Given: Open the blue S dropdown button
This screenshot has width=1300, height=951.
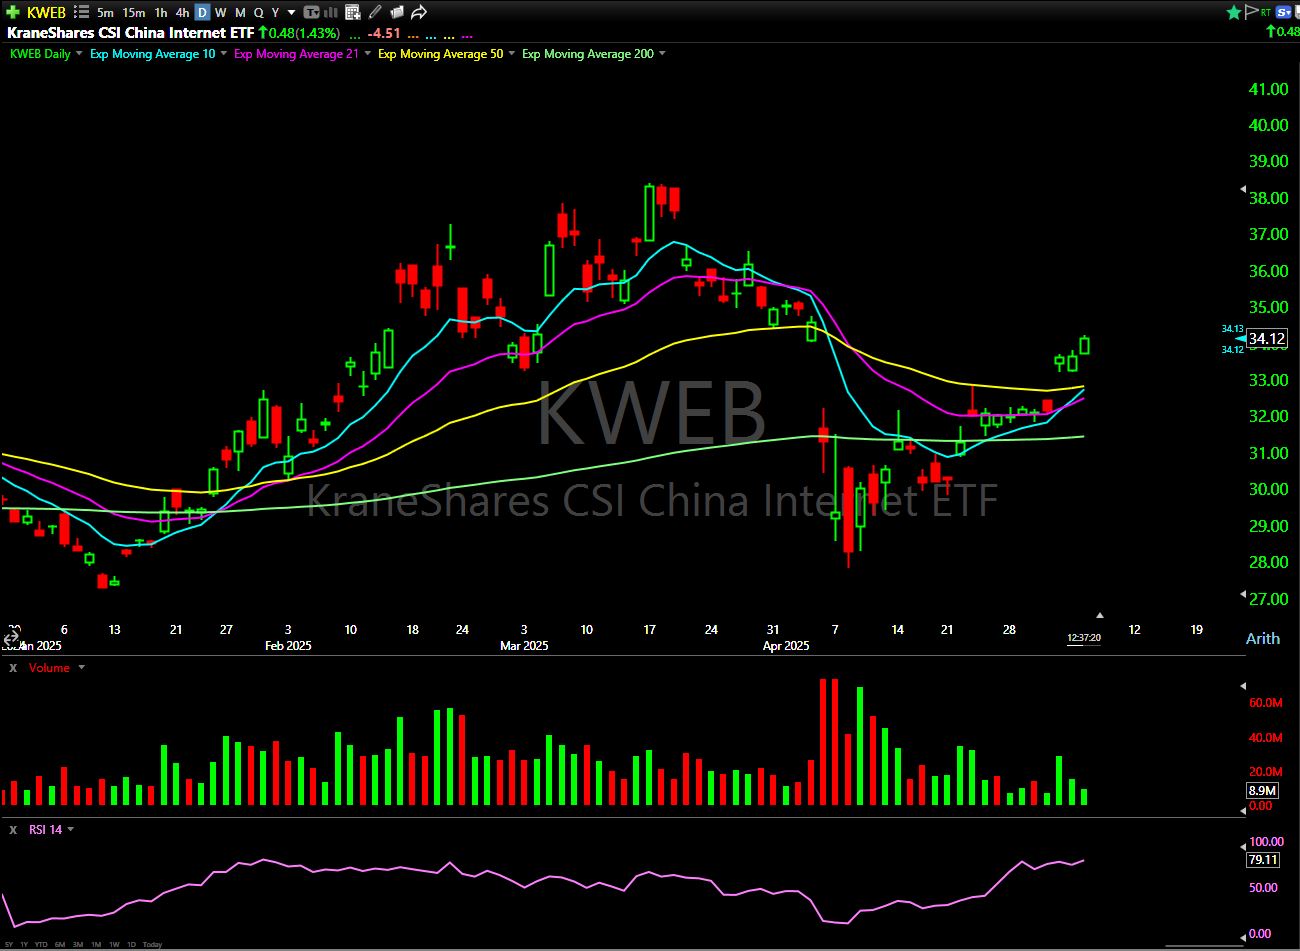Looking at the screenshot, I should [x=1285, y=12].
